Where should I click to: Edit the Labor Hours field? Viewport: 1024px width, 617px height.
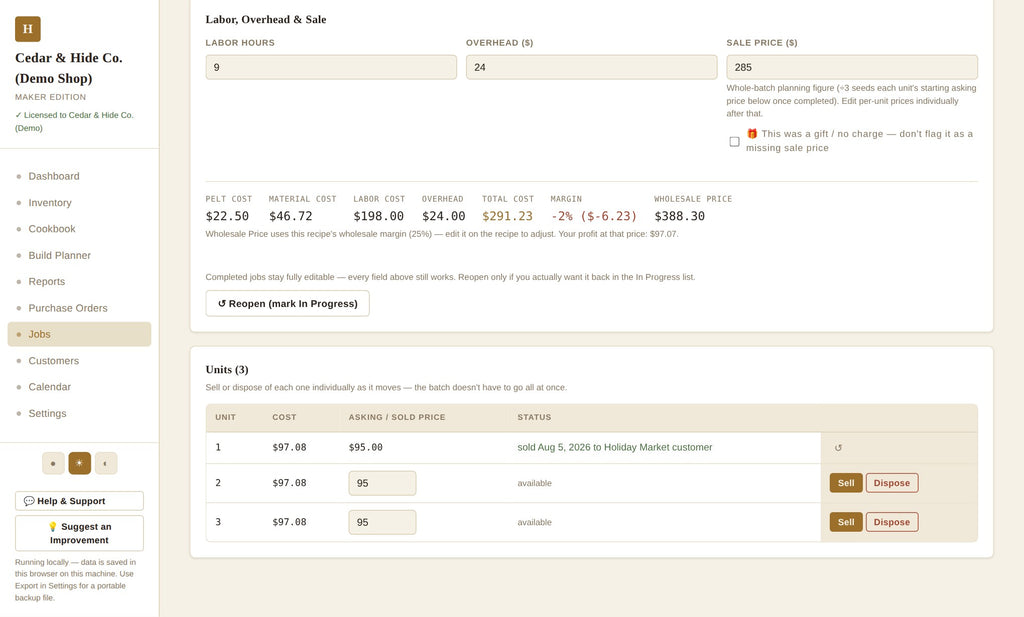click(331, 67)
